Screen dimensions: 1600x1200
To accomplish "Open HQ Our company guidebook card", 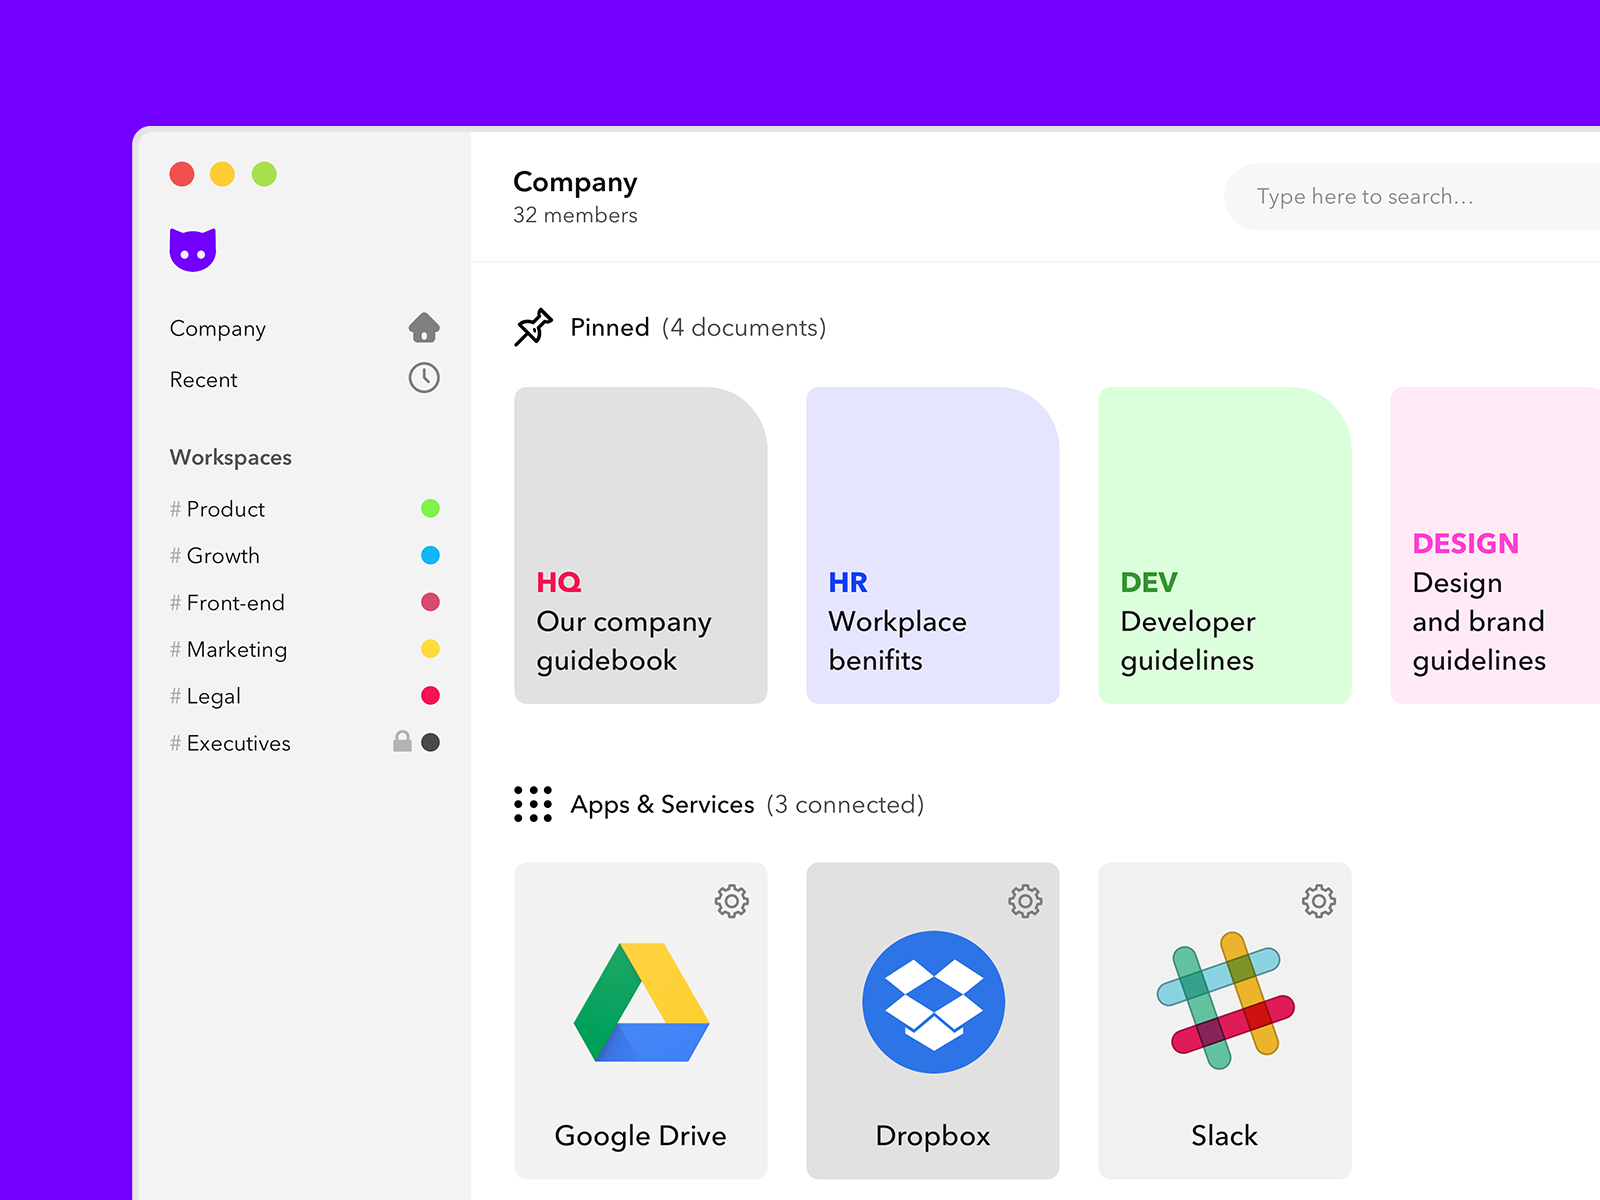I will (x=641, y=545).
